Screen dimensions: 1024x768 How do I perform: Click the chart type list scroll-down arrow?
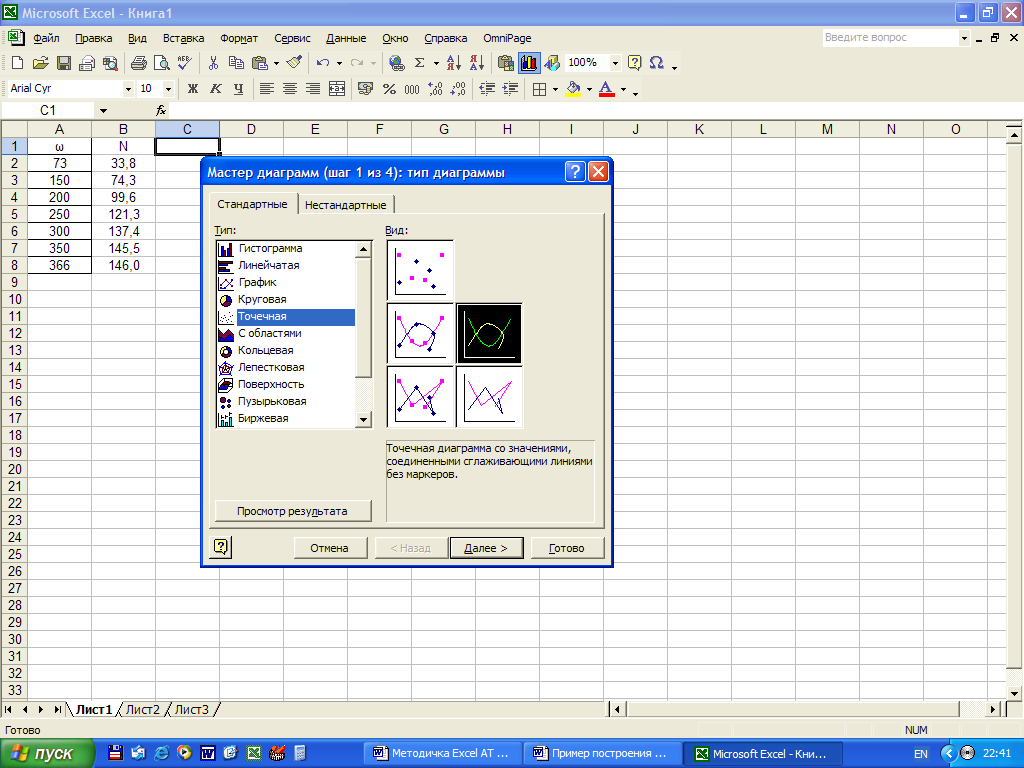point(364,420)
